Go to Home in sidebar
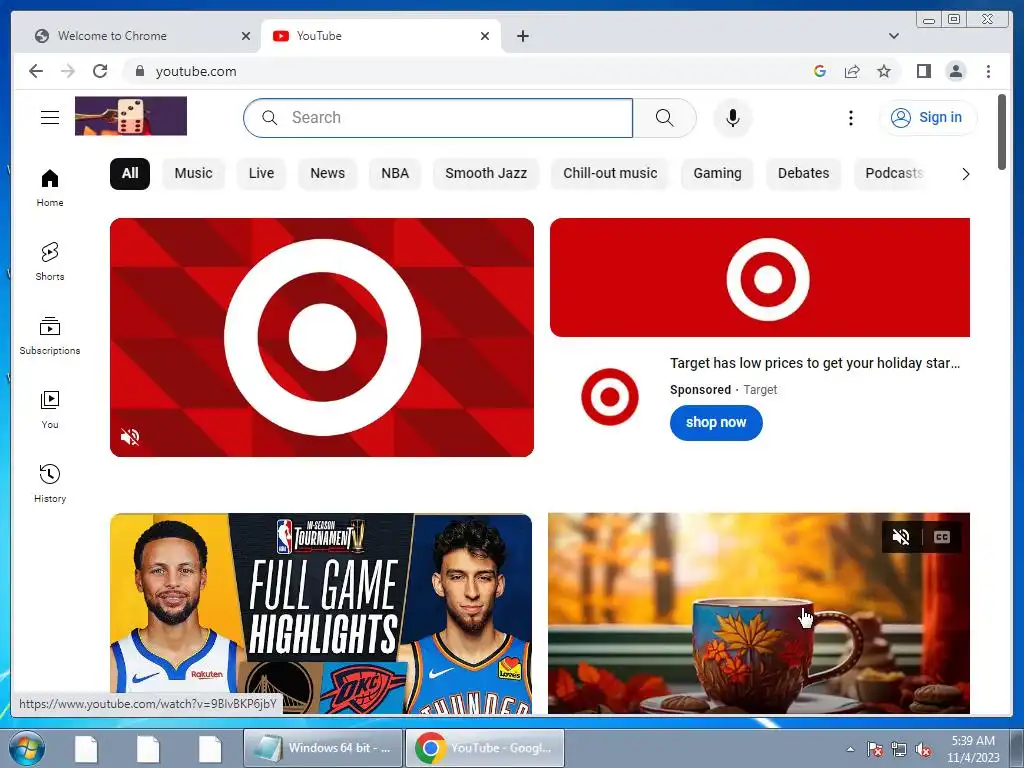This screenshot has width=1024, height=768. pos(50,188)
